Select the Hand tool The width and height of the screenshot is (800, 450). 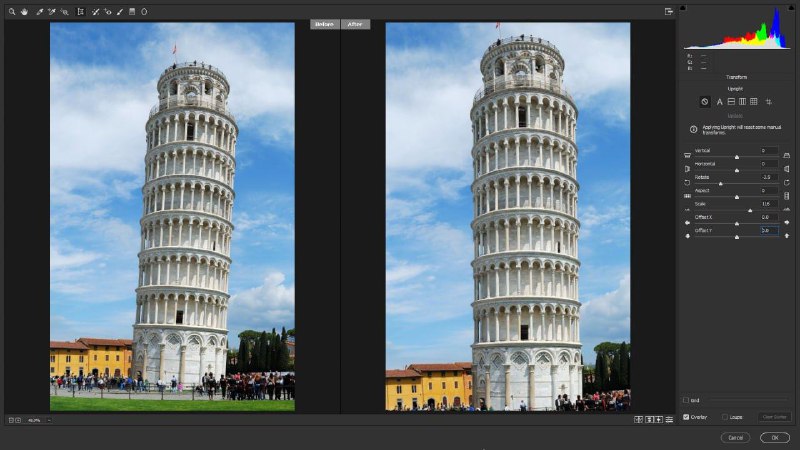24,11
